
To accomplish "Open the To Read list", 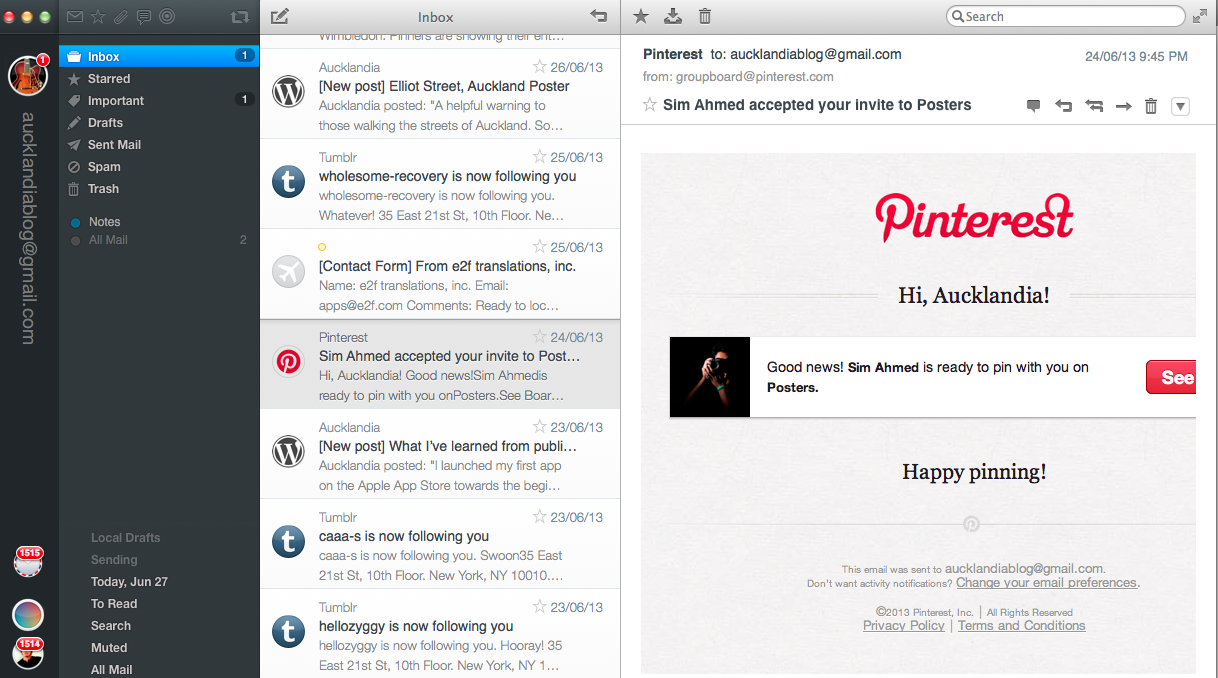I will [x=114, y=604].
